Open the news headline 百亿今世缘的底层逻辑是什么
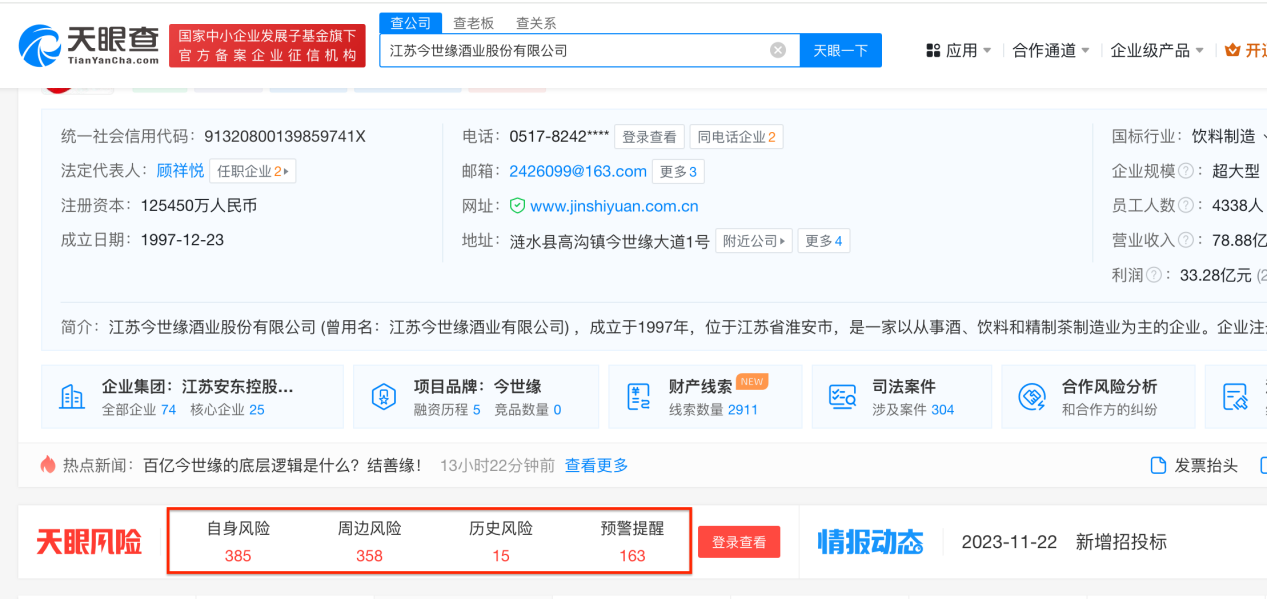Screen dimensions: 1267x599 [282, 465]
